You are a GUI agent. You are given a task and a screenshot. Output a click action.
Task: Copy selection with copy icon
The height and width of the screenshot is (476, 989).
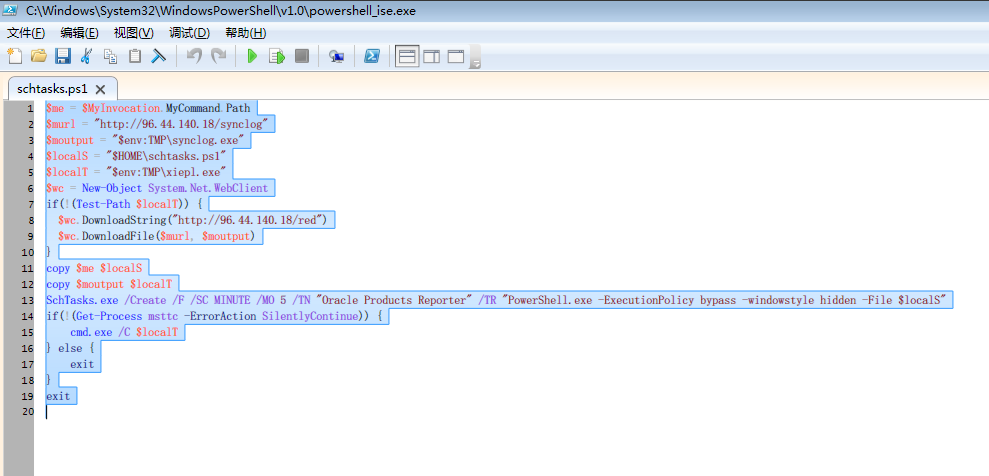[110, 56]
